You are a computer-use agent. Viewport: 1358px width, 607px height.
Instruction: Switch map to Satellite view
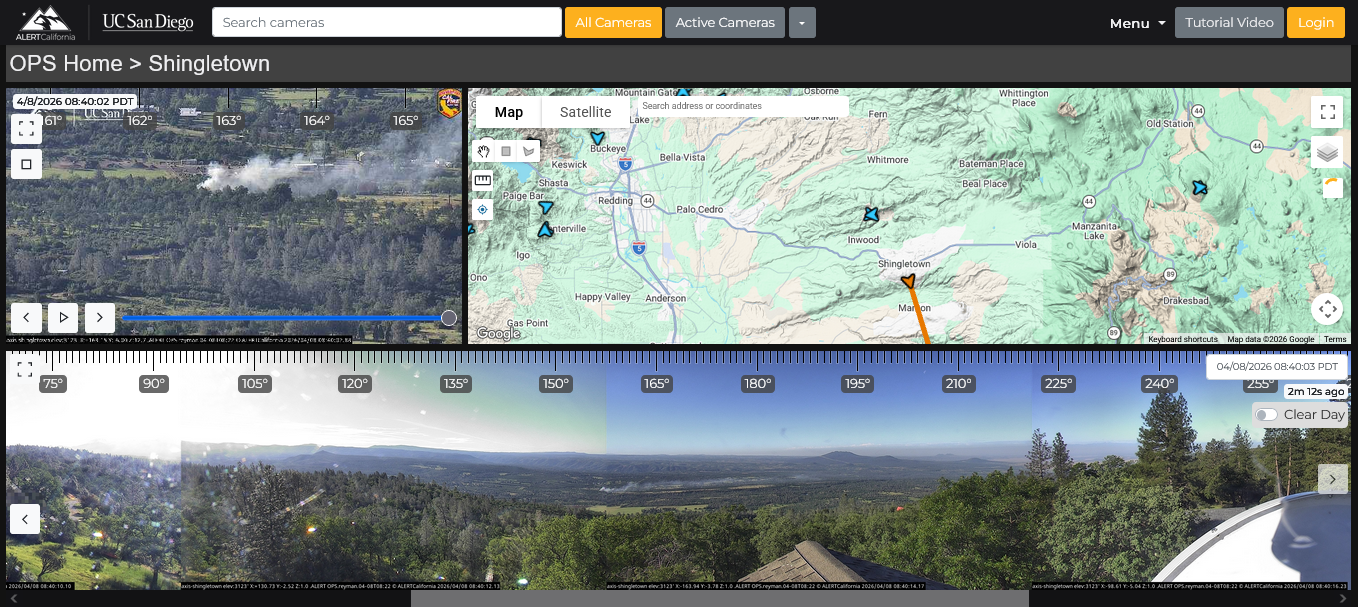coord(585,112)
